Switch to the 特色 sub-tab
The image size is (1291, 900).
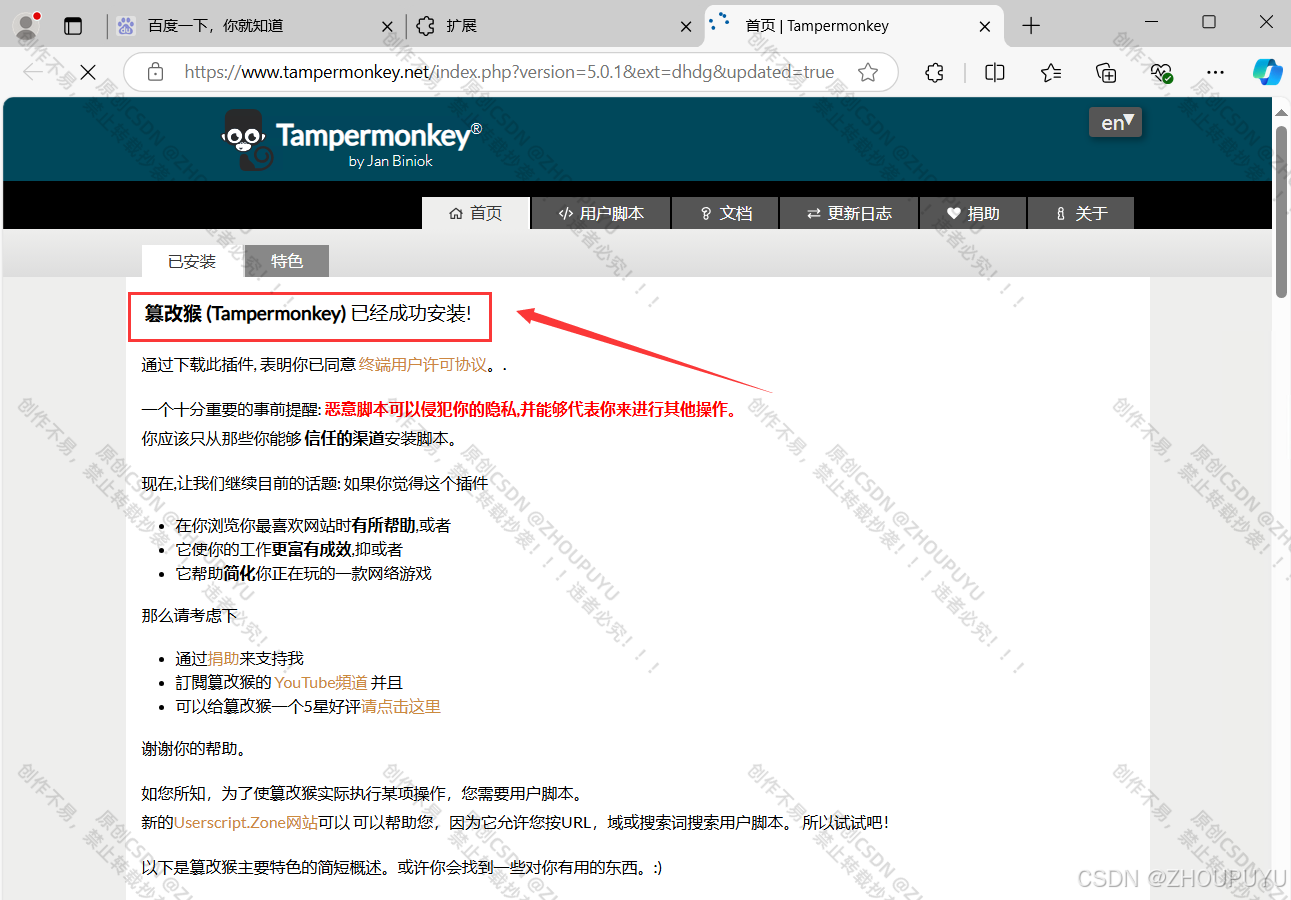(x=287, y=261)
